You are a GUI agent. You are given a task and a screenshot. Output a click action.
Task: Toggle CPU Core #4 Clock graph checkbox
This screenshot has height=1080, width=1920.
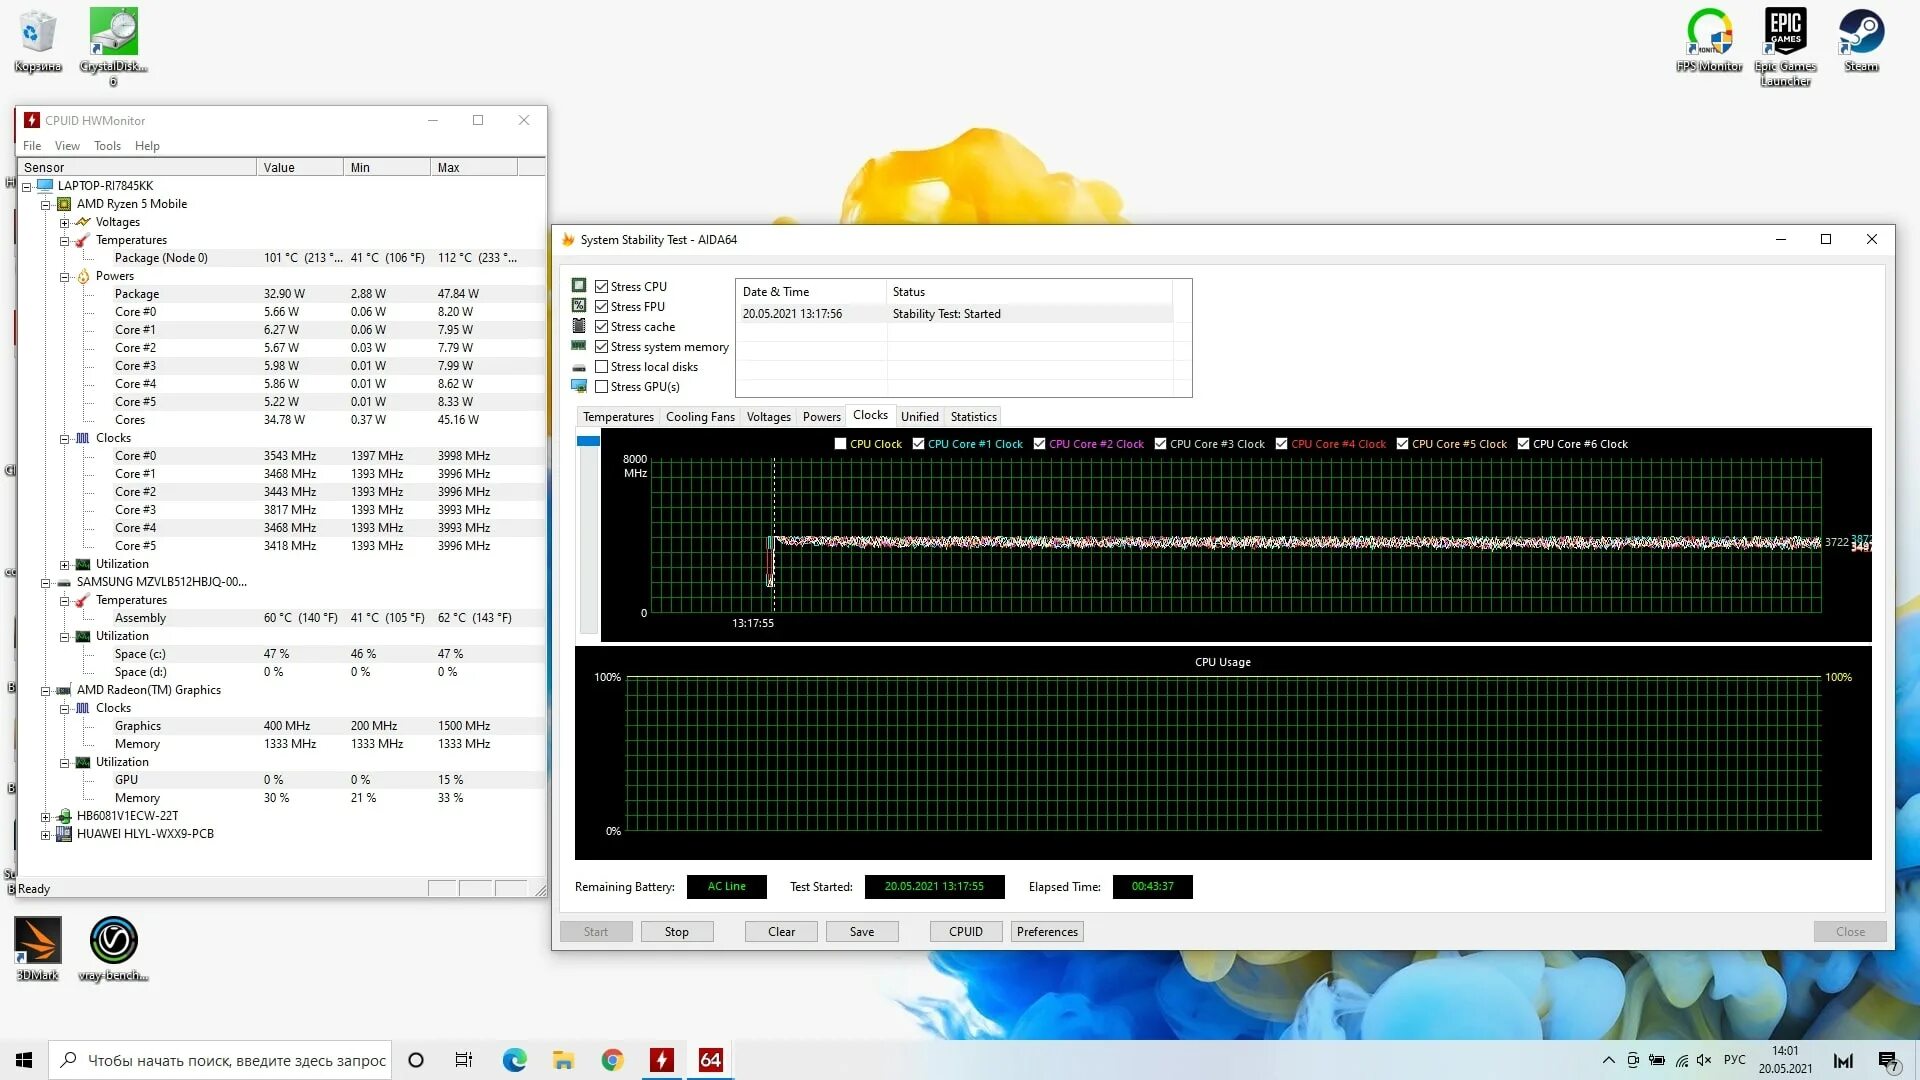[1281, 444]
